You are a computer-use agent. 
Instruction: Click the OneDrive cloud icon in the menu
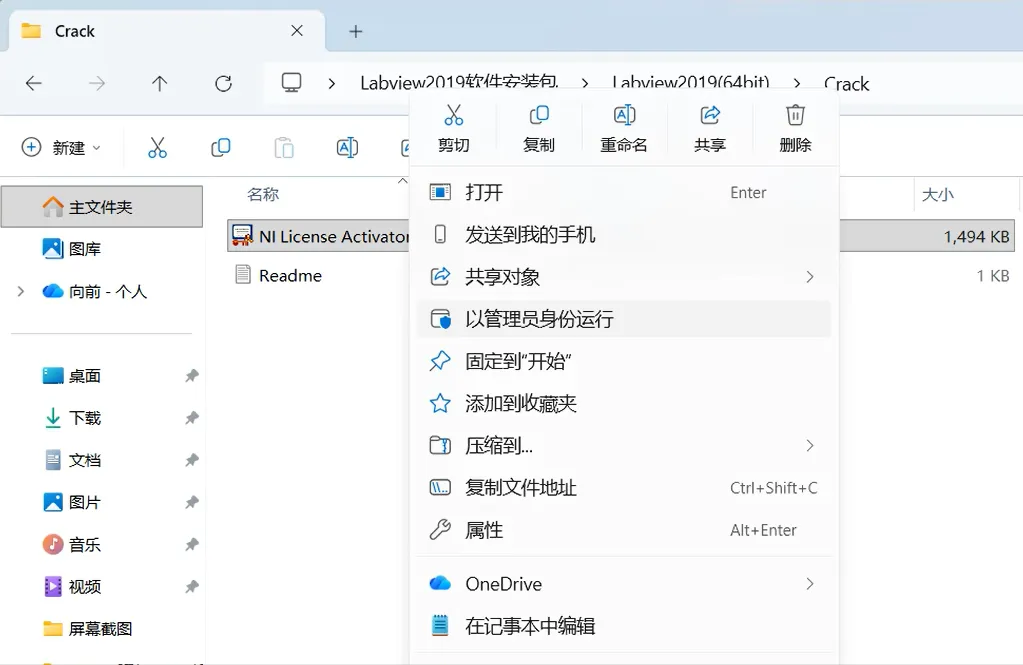pyautogui.click(x=440, y=583)
